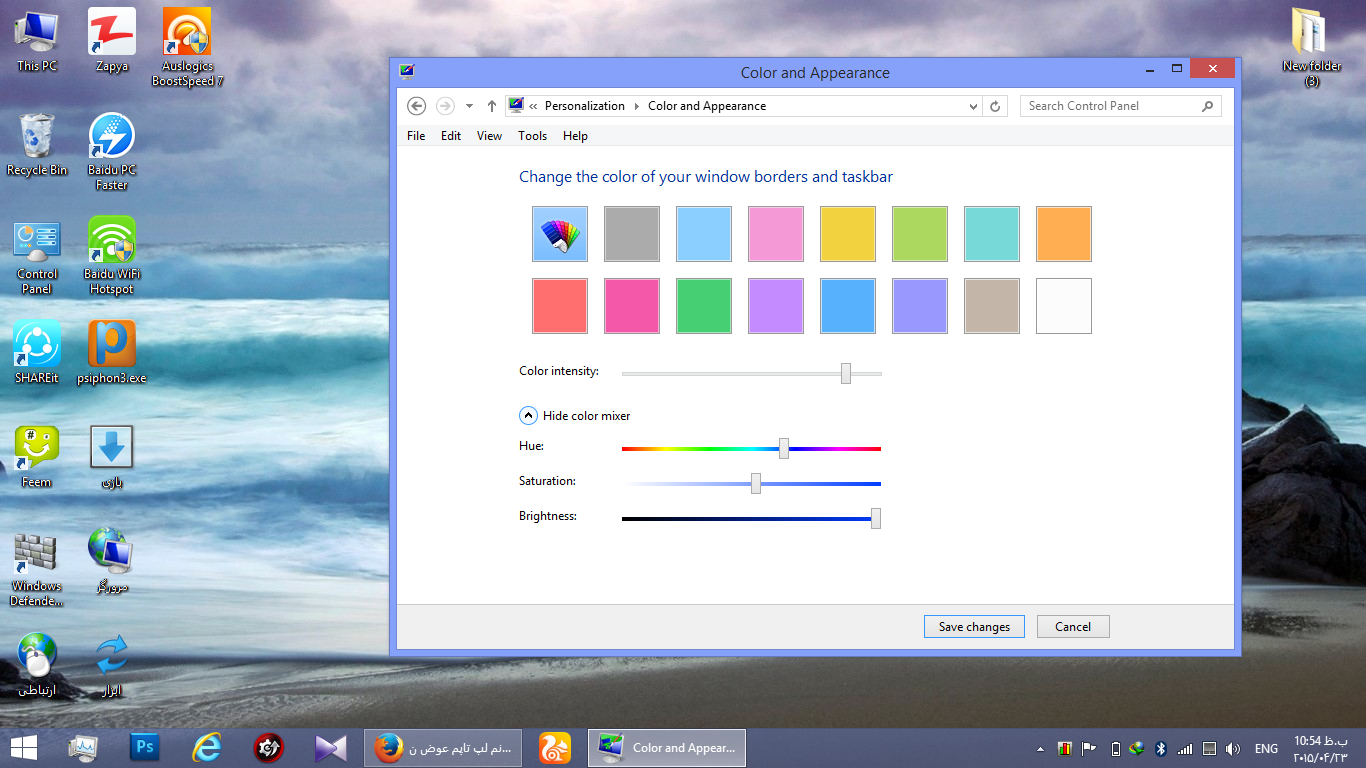Viewport: 1366px width, 768px height.
Task: Select the Control Panel desktop icon
Action: (x=37, y=258)
